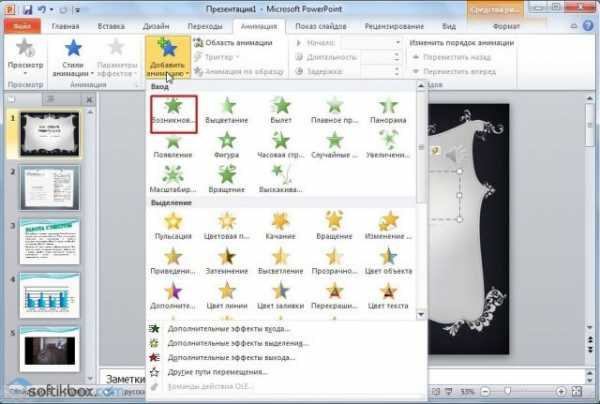Pick the Часовая стрелка entrance effect
600x404 pixels.
tap(281, 146)
